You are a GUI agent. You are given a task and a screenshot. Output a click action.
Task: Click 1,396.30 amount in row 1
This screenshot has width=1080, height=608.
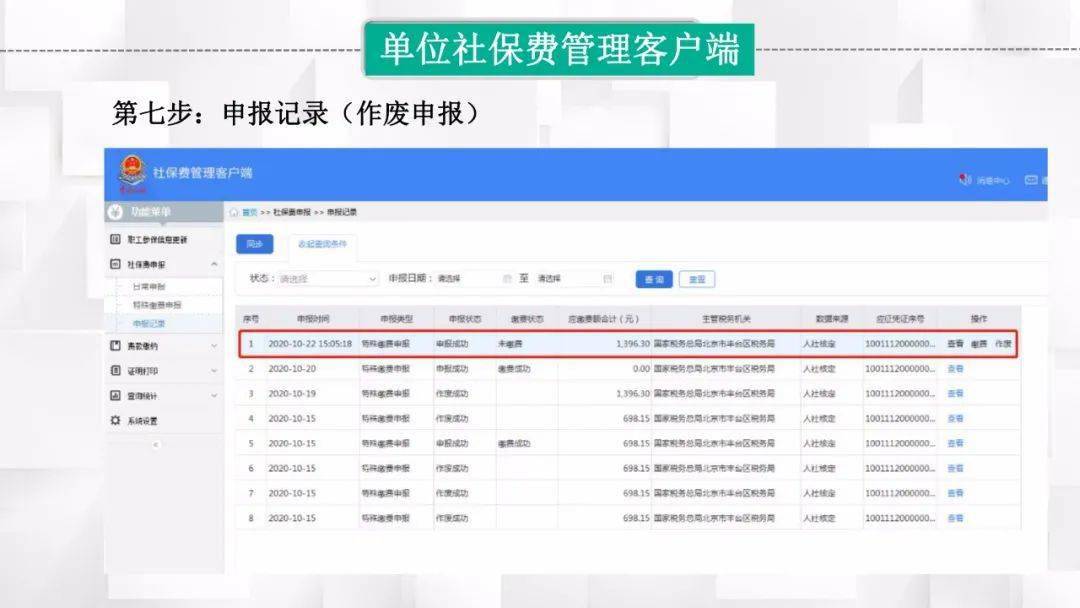pos(632,344)
